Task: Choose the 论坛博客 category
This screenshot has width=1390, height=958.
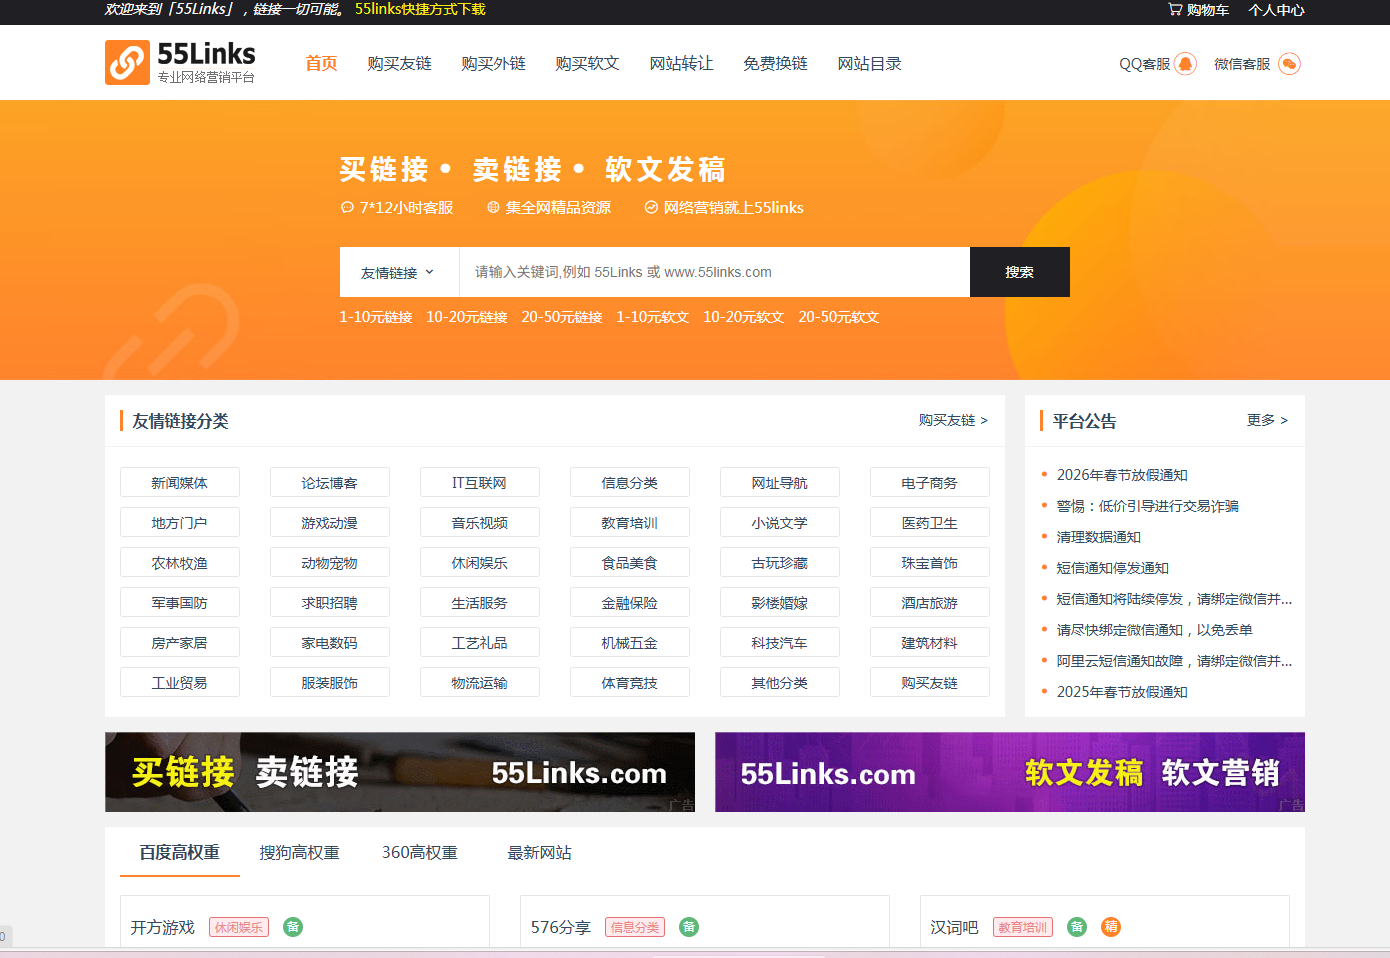Action: (330, 482)
